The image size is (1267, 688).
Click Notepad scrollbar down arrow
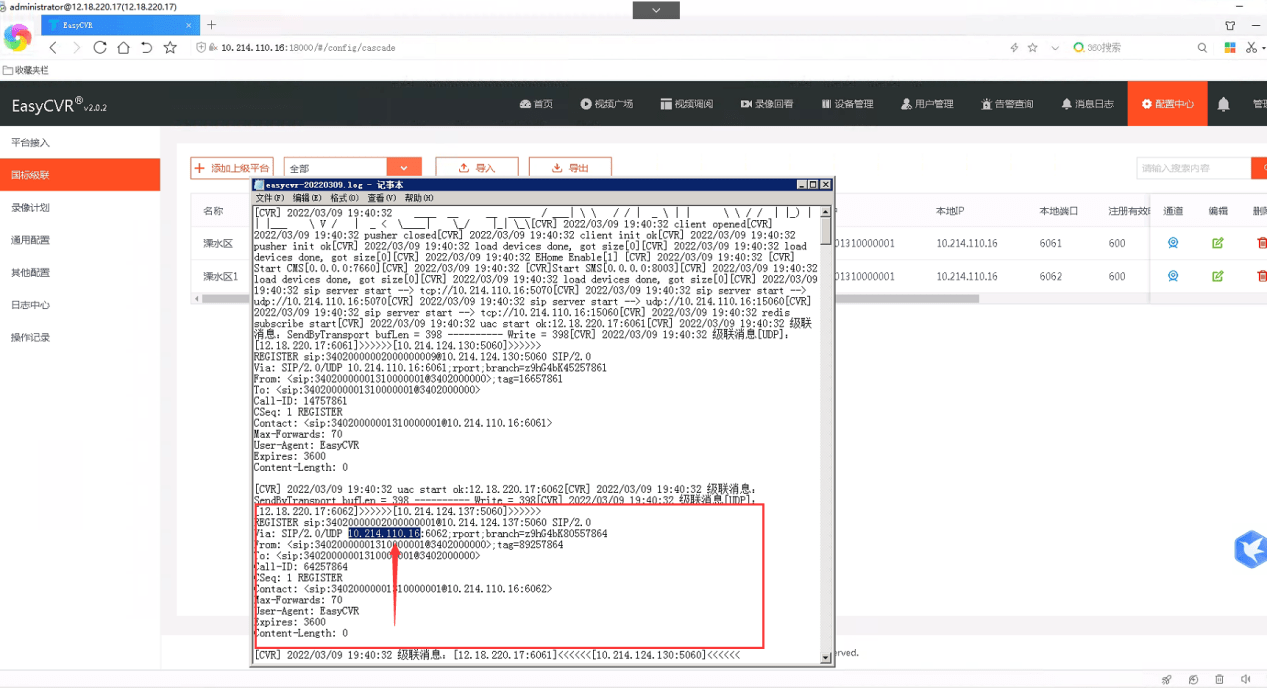(x=826, y=657)
